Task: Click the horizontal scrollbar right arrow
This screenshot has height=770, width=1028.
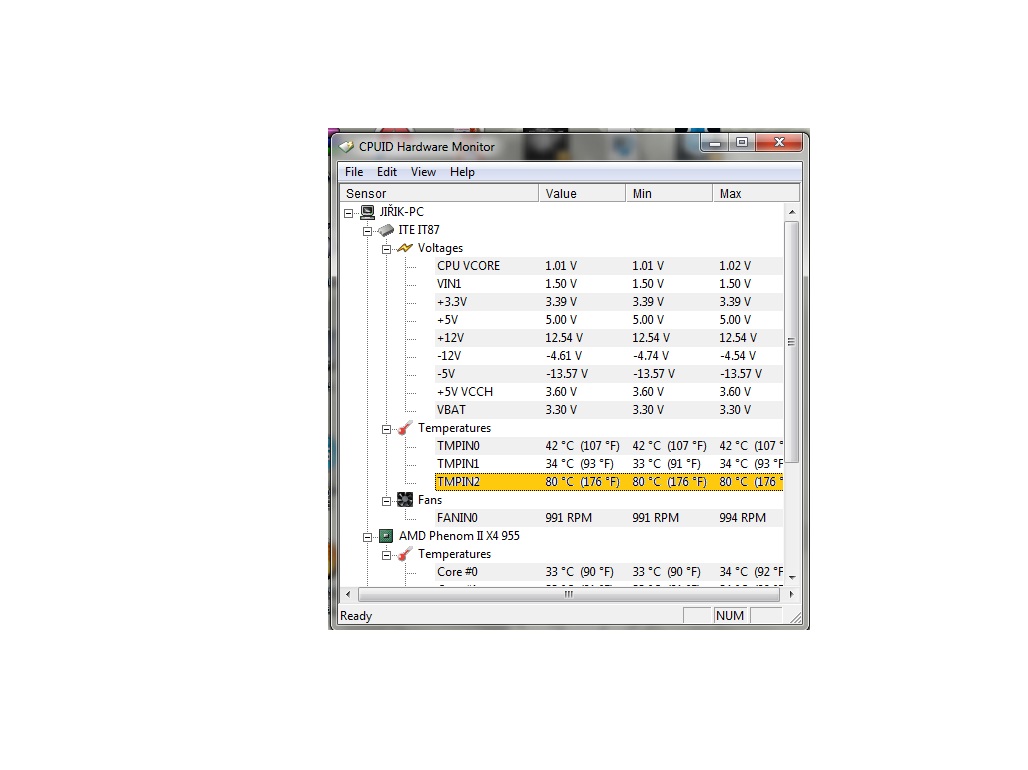Action: (791, 594)
